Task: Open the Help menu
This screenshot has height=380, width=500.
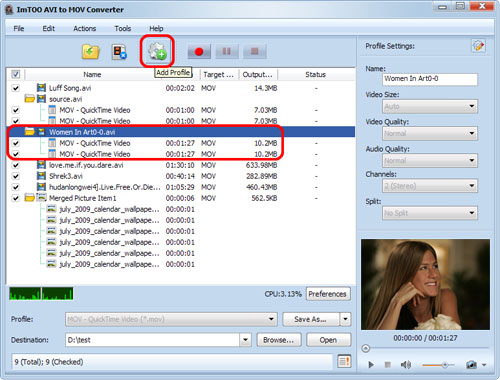Action: pyautogui.click(x=156, y=28)
